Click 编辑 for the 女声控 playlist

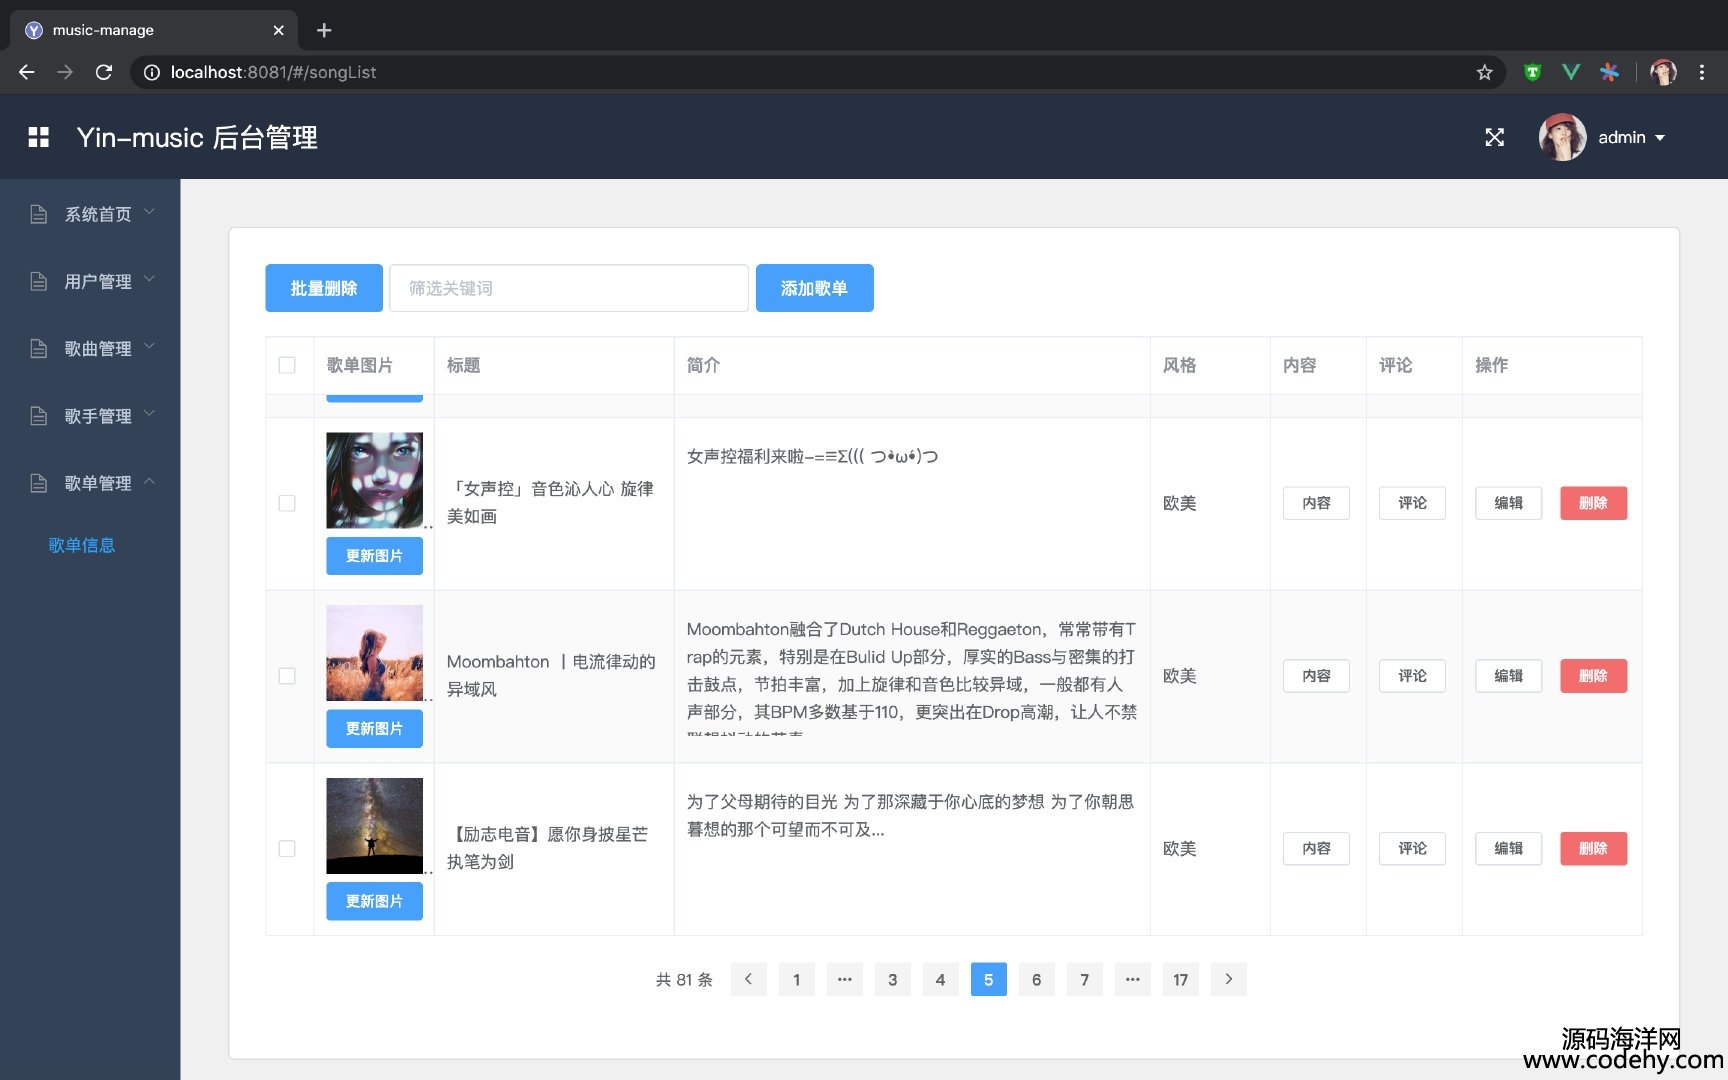[1508, 503]
